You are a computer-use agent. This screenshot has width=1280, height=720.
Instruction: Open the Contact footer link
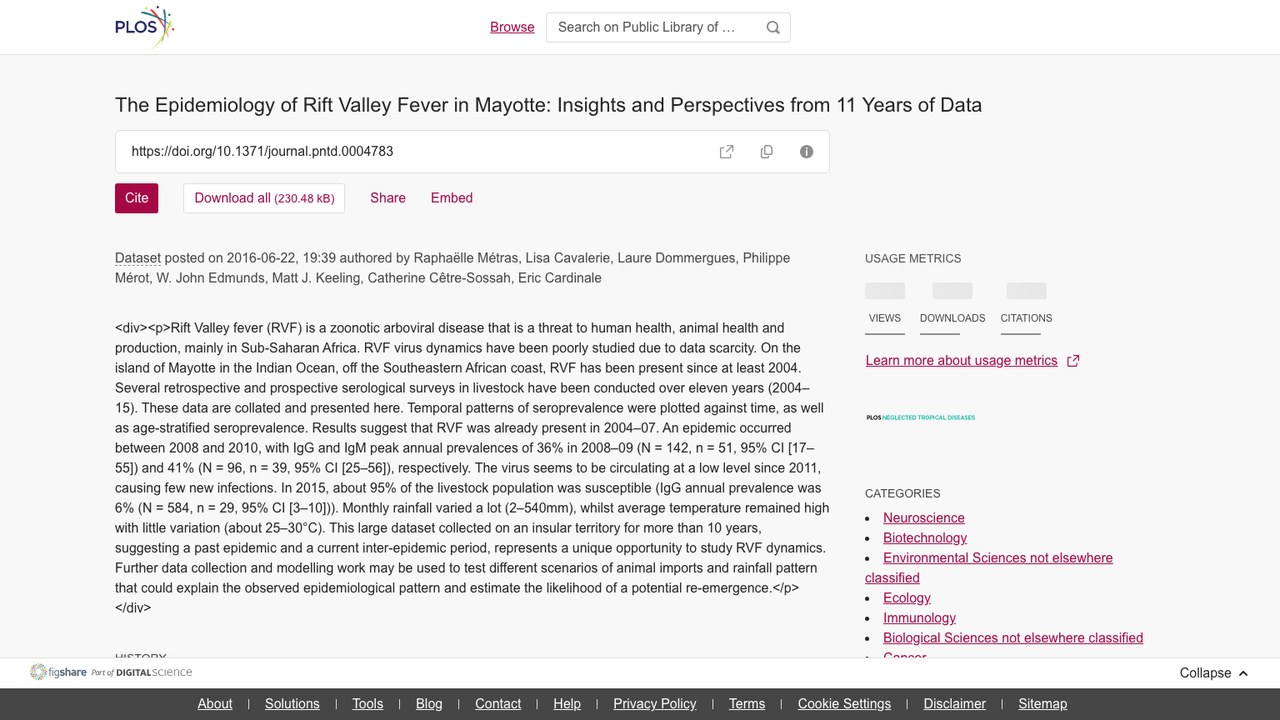498,704
